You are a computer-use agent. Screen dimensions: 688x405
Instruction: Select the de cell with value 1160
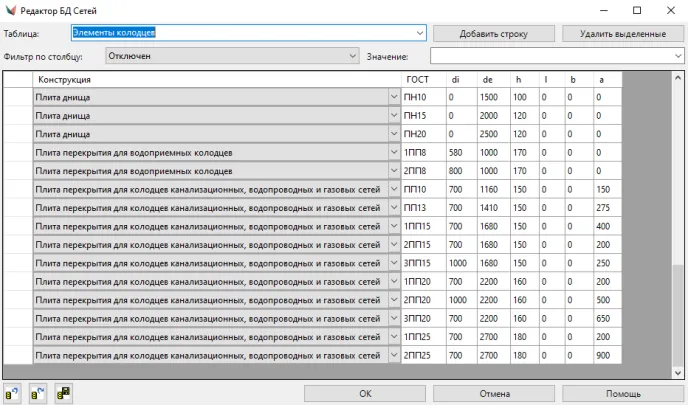(493, 189)
